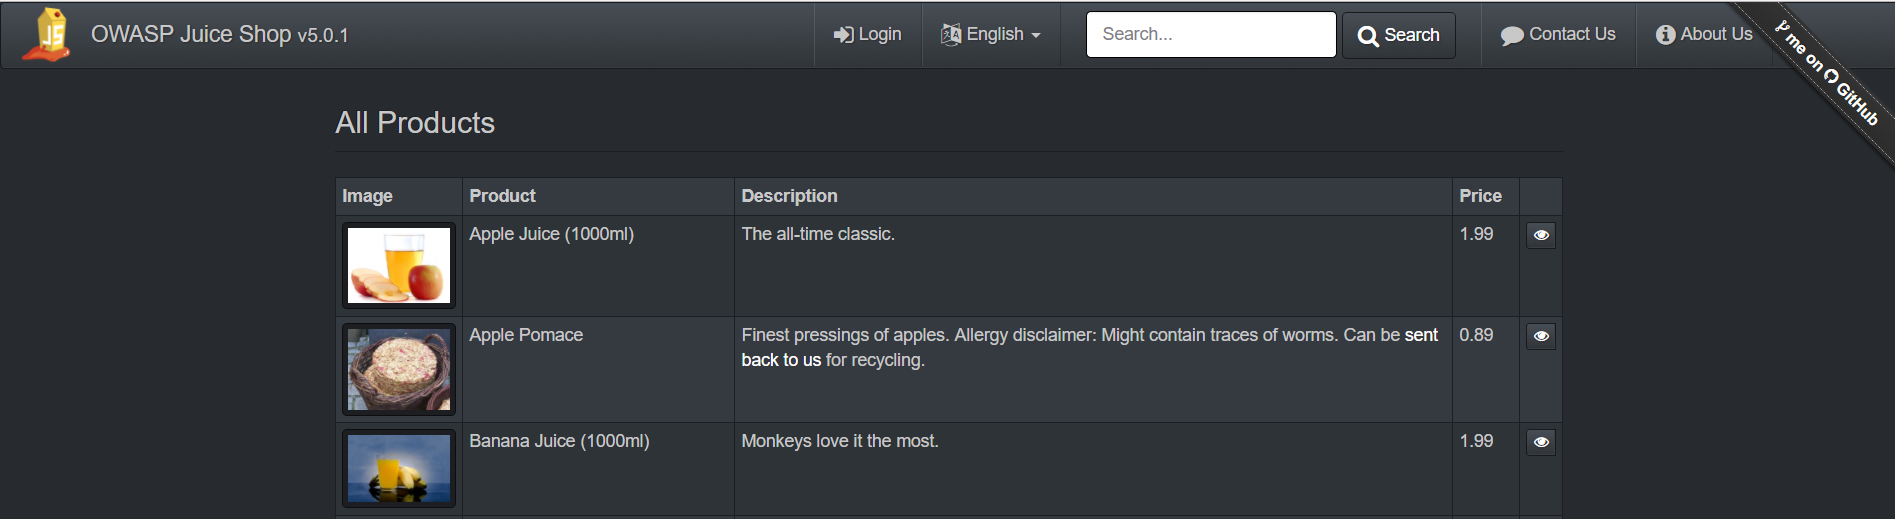This screenshot has width=1895, height=519.
Task: Click the Apple Pomace product image
Action: tap(399, 369)
